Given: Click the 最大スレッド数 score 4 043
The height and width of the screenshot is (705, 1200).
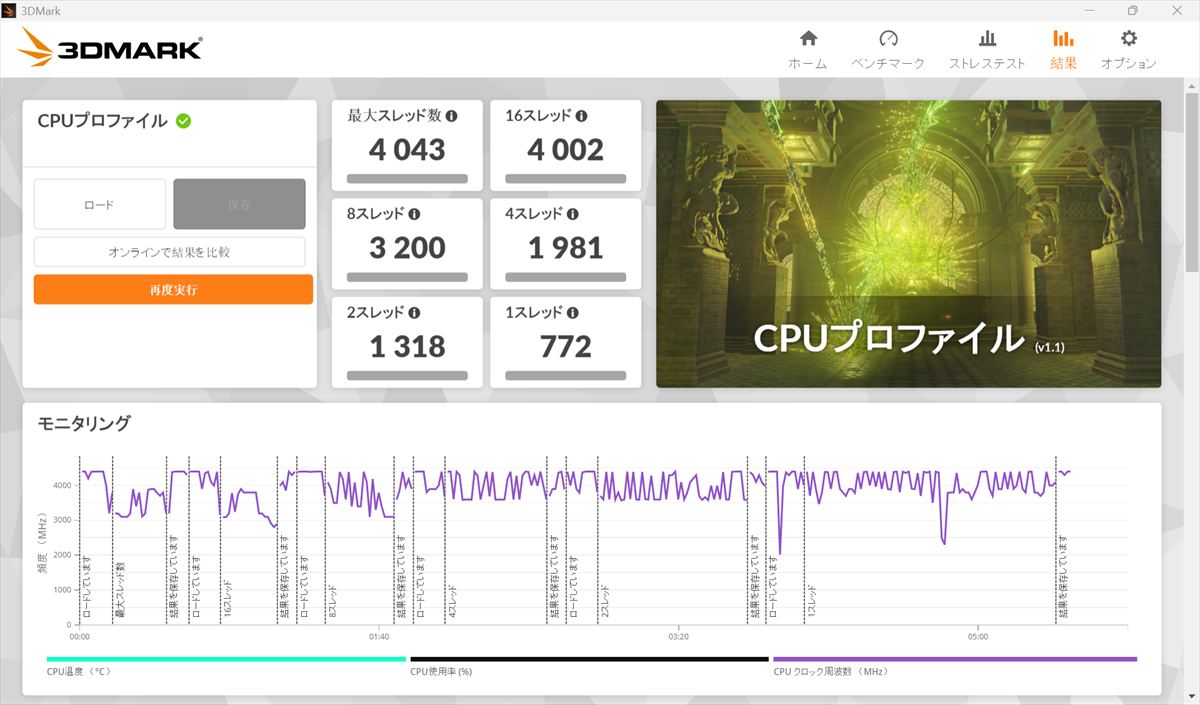Looking at the screenshot, I should coord(407,150).
